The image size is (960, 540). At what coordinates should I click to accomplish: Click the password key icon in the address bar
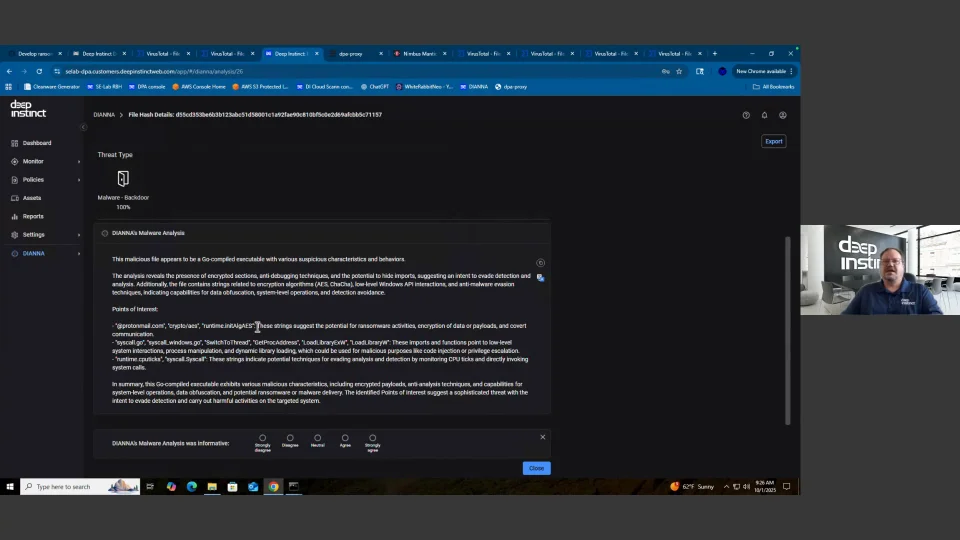tap(666, 72)
